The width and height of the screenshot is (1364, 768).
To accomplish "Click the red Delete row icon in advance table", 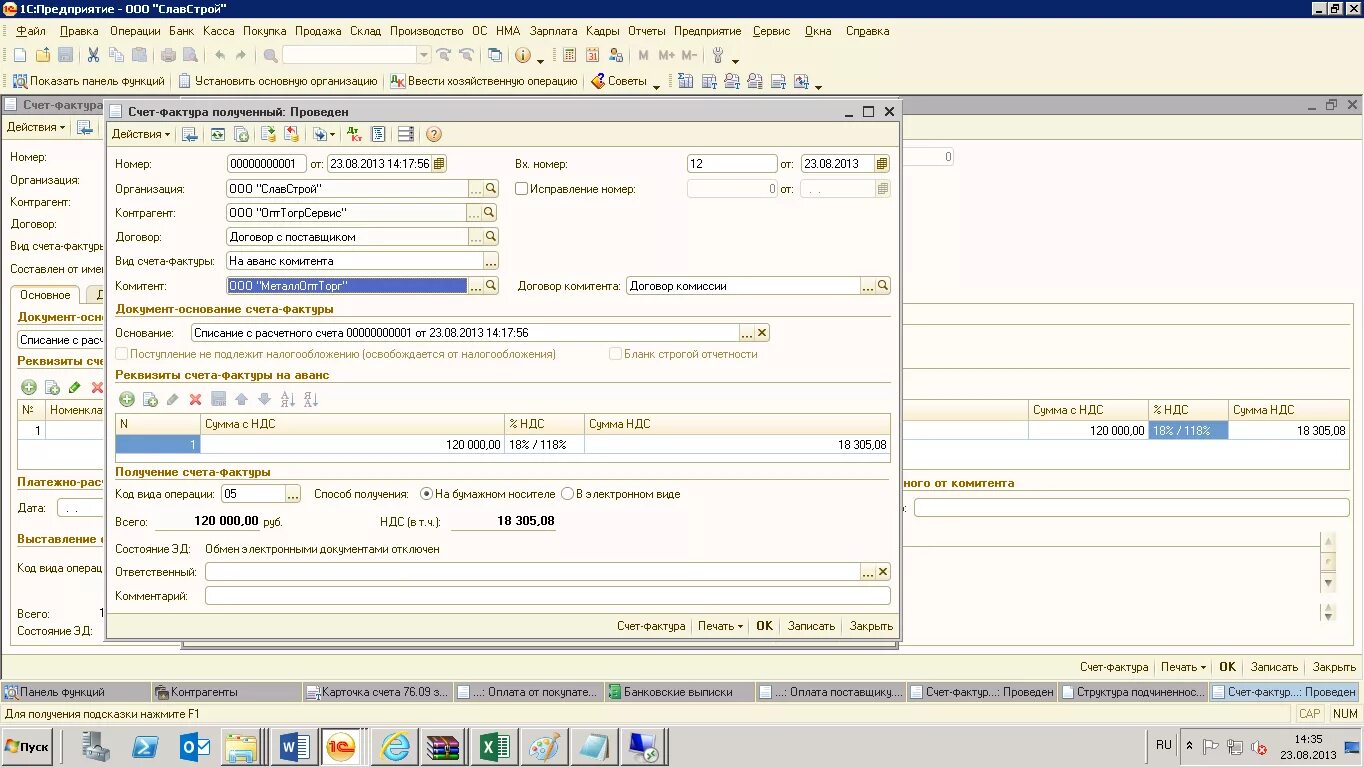I will click(x=196, y=400).
